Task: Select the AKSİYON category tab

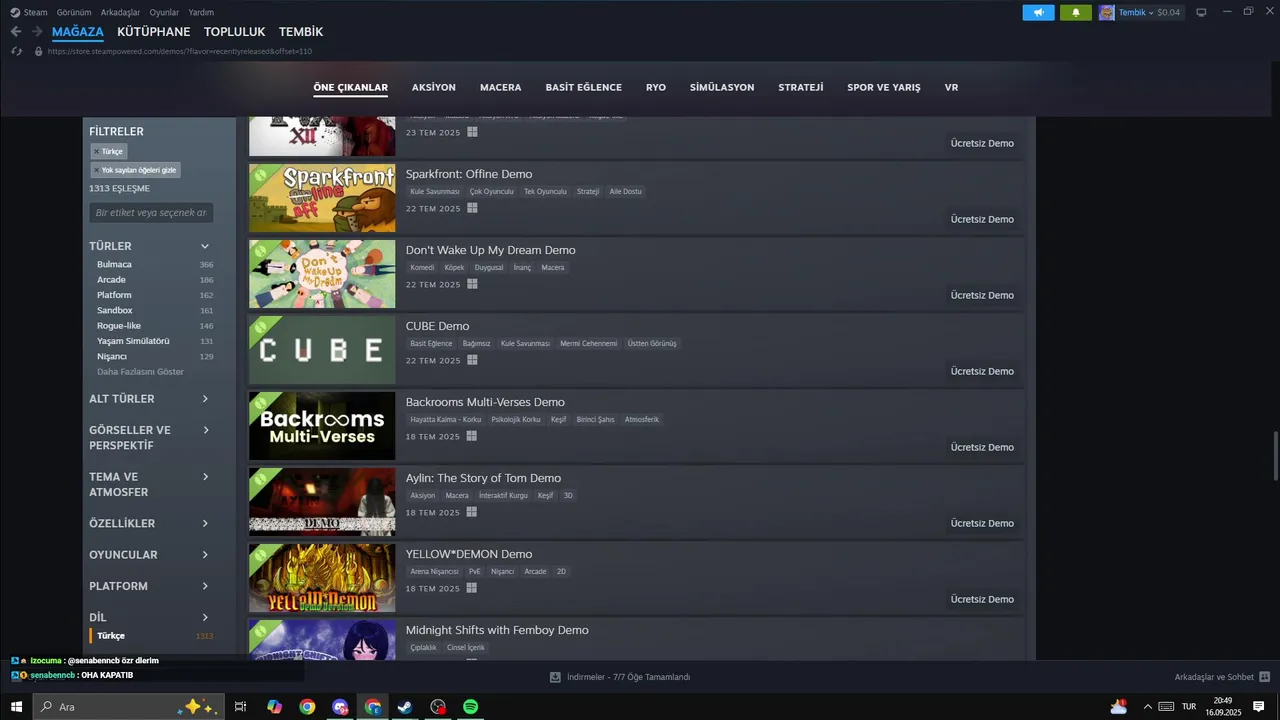Action: point(434,88)
